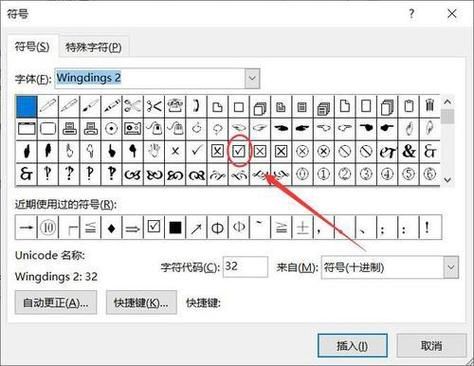
Task: Pick the boxed check mark in the symbol grid
Action: (239, 152)
